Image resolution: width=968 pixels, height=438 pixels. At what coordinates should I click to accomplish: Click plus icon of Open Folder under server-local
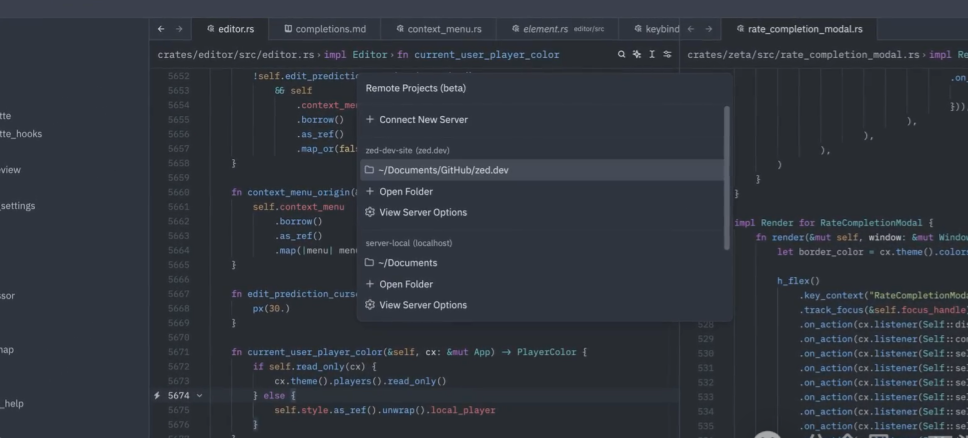(x=370, y=284)
